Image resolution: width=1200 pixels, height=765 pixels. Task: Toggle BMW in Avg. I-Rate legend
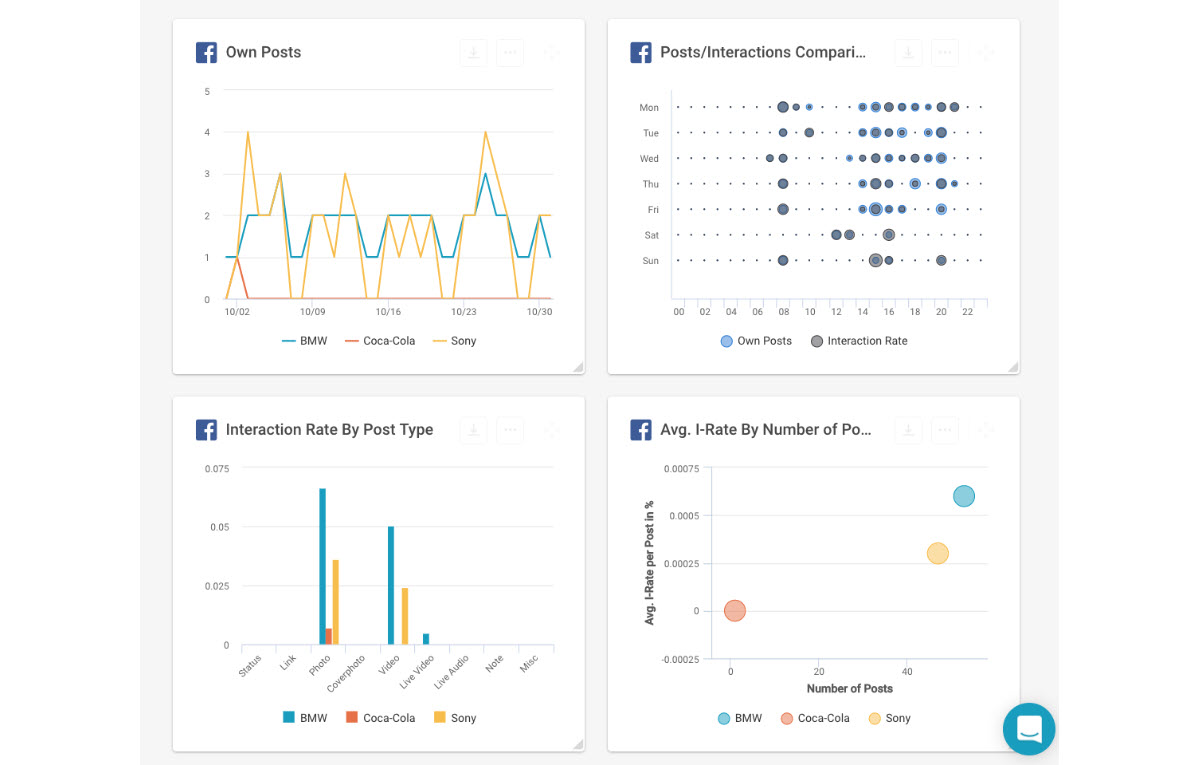pos(739,718)
